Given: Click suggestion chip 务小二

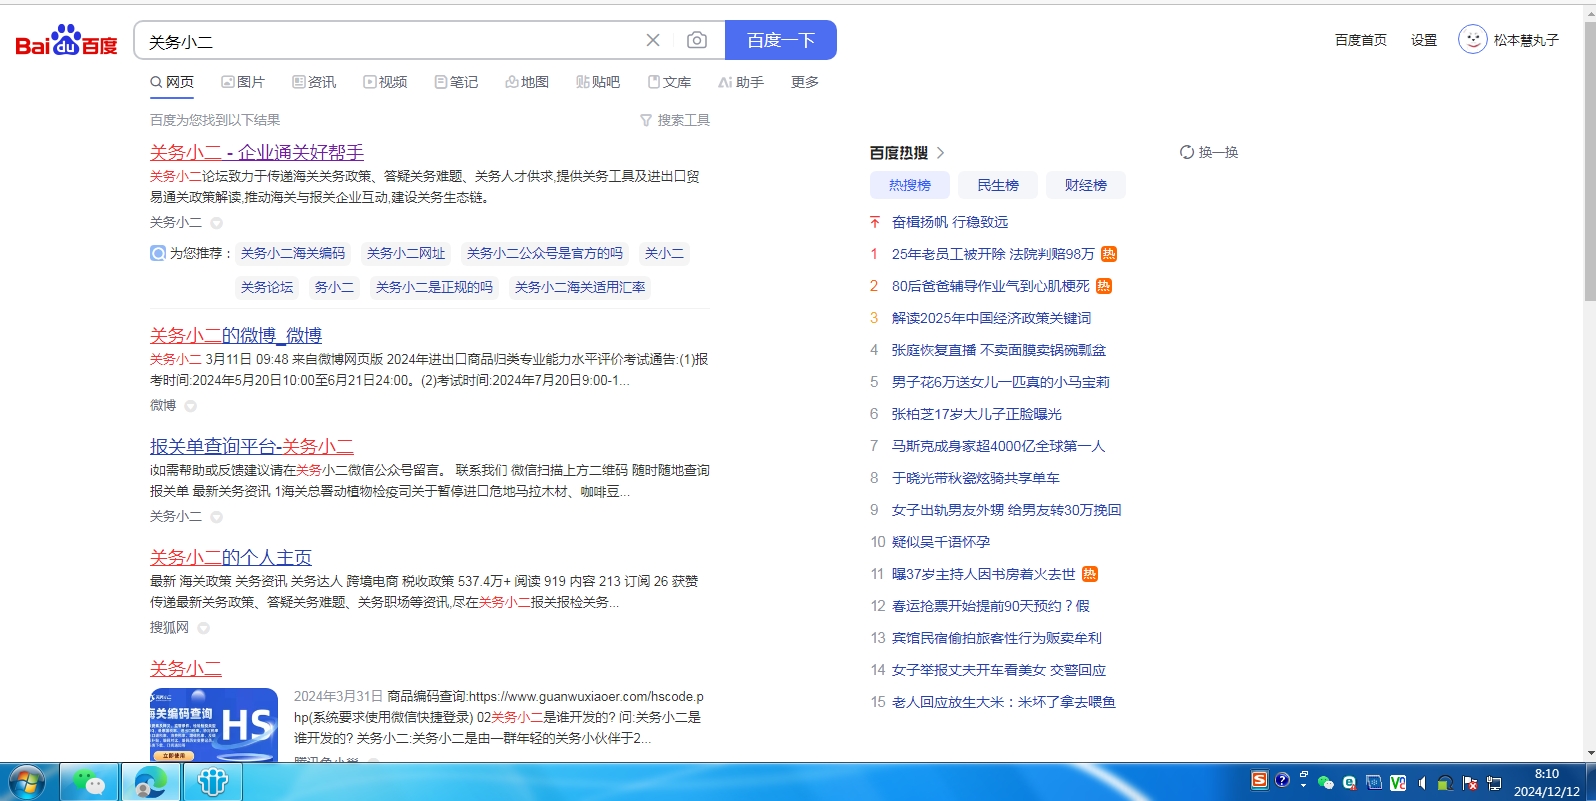Looking at the screenshot, I should tap(334, 287).
